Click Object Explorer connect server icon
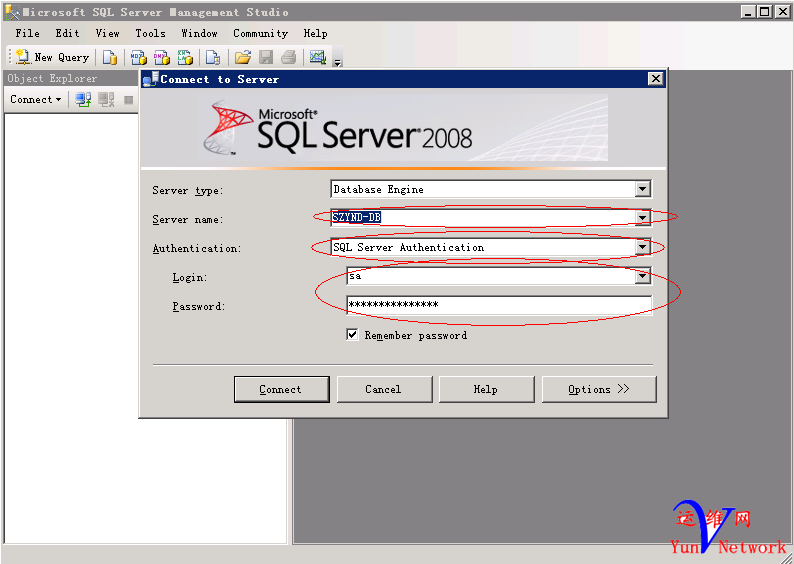The width and height of the screenshot is (794, 564). tap(83, 100)
